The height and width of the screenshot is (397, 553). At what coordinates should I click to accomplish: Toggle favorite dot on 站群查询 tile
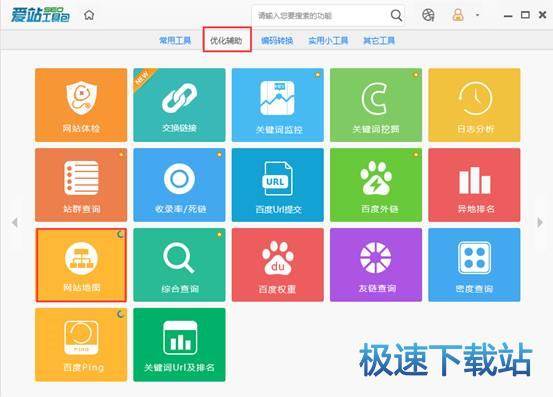click(121, 154)
